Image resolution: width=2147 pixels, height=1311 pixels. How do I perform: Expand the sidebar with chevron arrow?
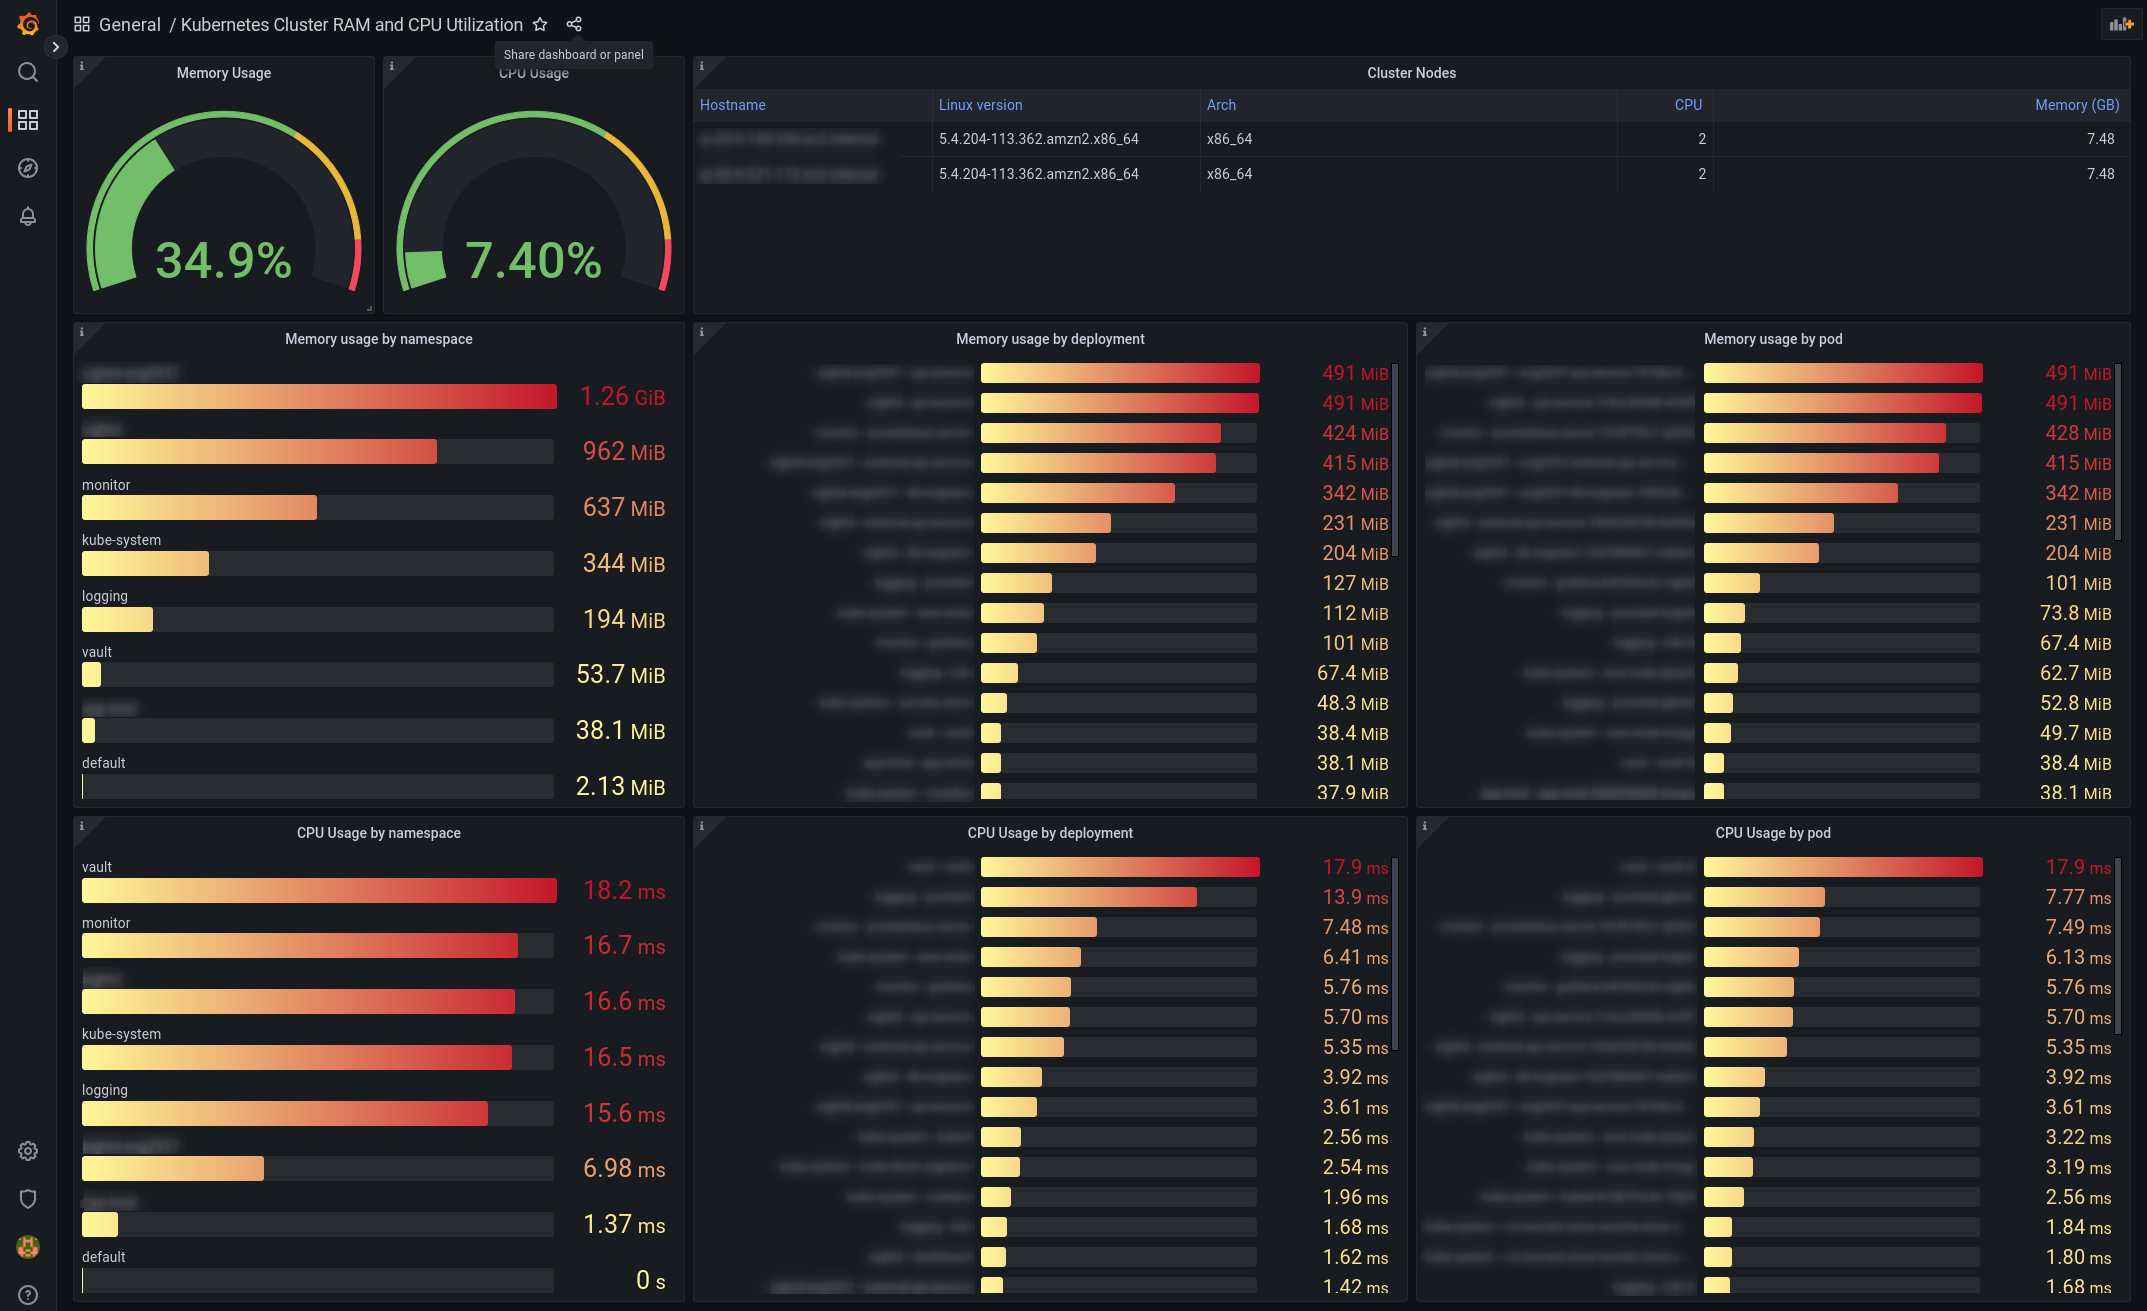[x=56, y=47]
